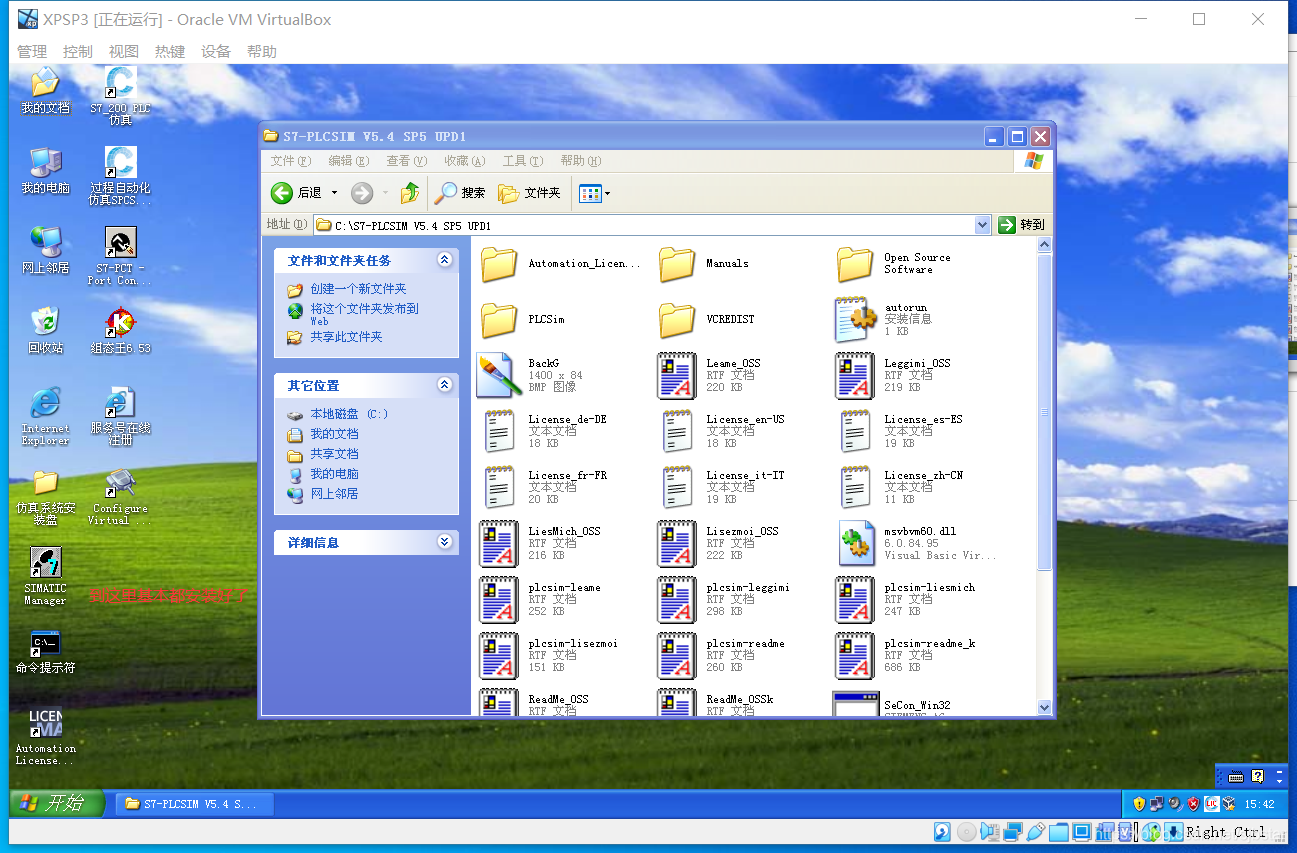
Task: Collapse the 文件和文件夹任务 panel
Action: (445, 260)
